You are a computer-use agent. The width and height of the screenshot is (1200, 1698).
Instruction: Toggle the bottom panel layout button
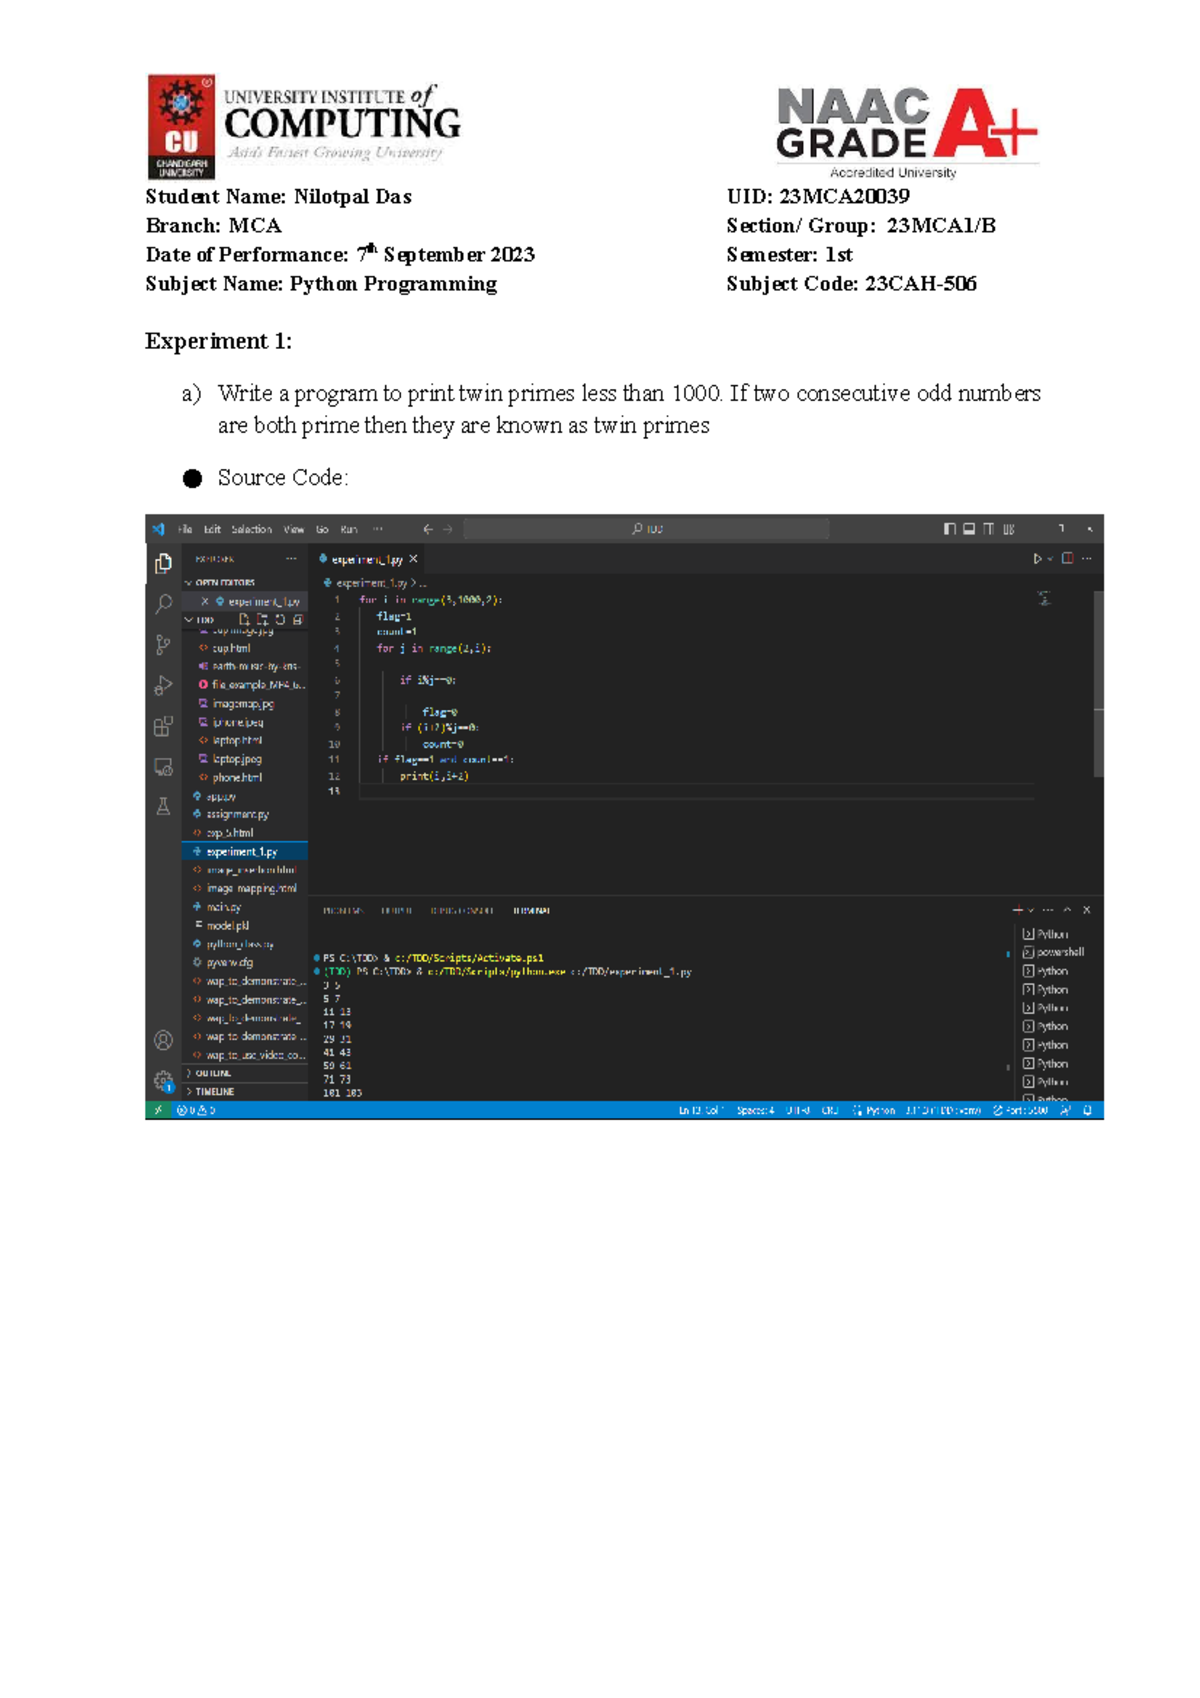(x=969, y=529)
